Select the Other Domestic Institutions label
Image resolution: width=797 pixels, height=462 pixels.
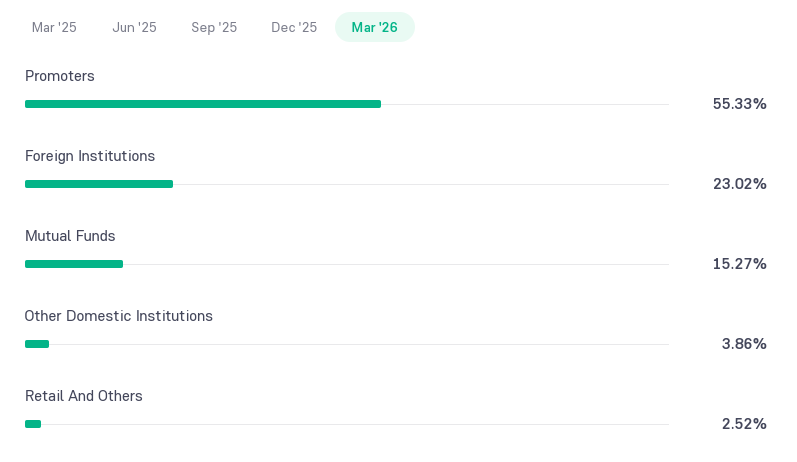coord(118,316)
